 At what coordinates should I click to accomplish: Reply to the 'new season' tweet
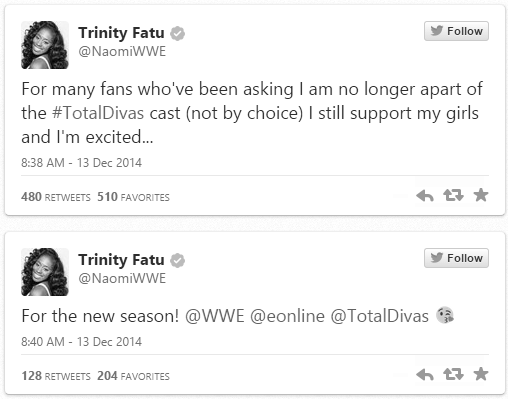[425, 375]
